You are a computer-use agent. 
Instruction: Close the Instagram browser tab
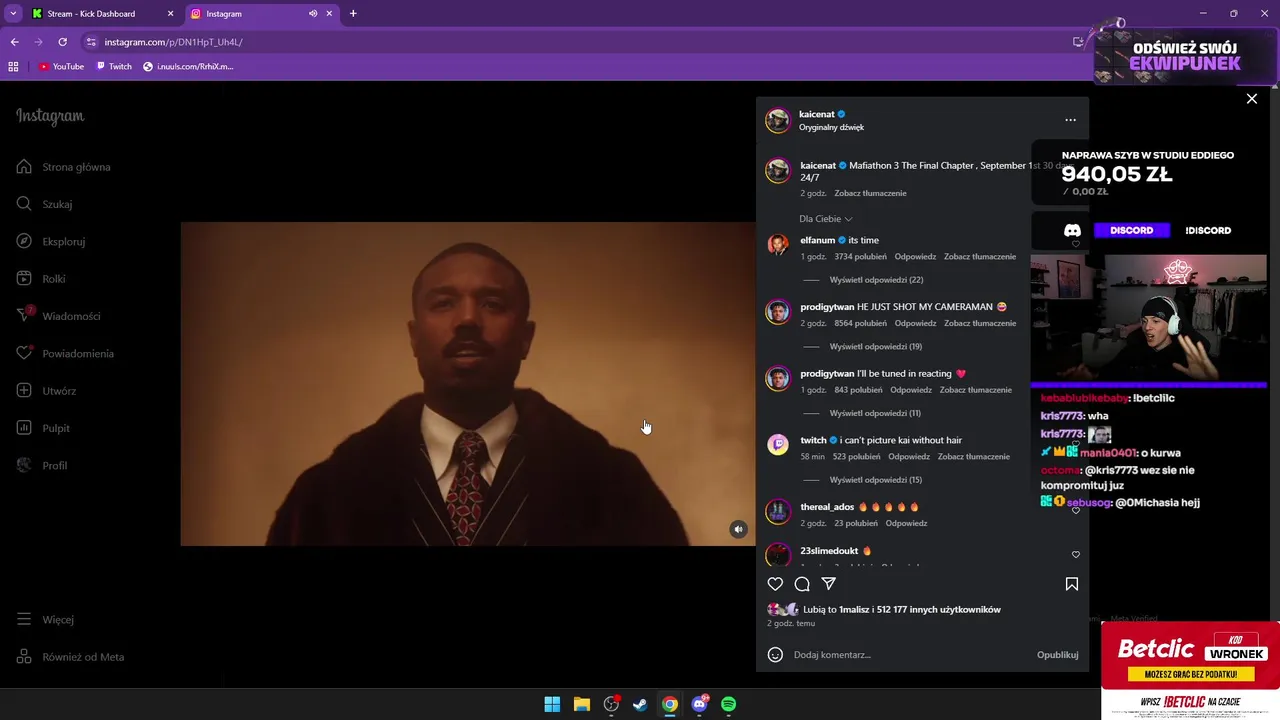329,13
